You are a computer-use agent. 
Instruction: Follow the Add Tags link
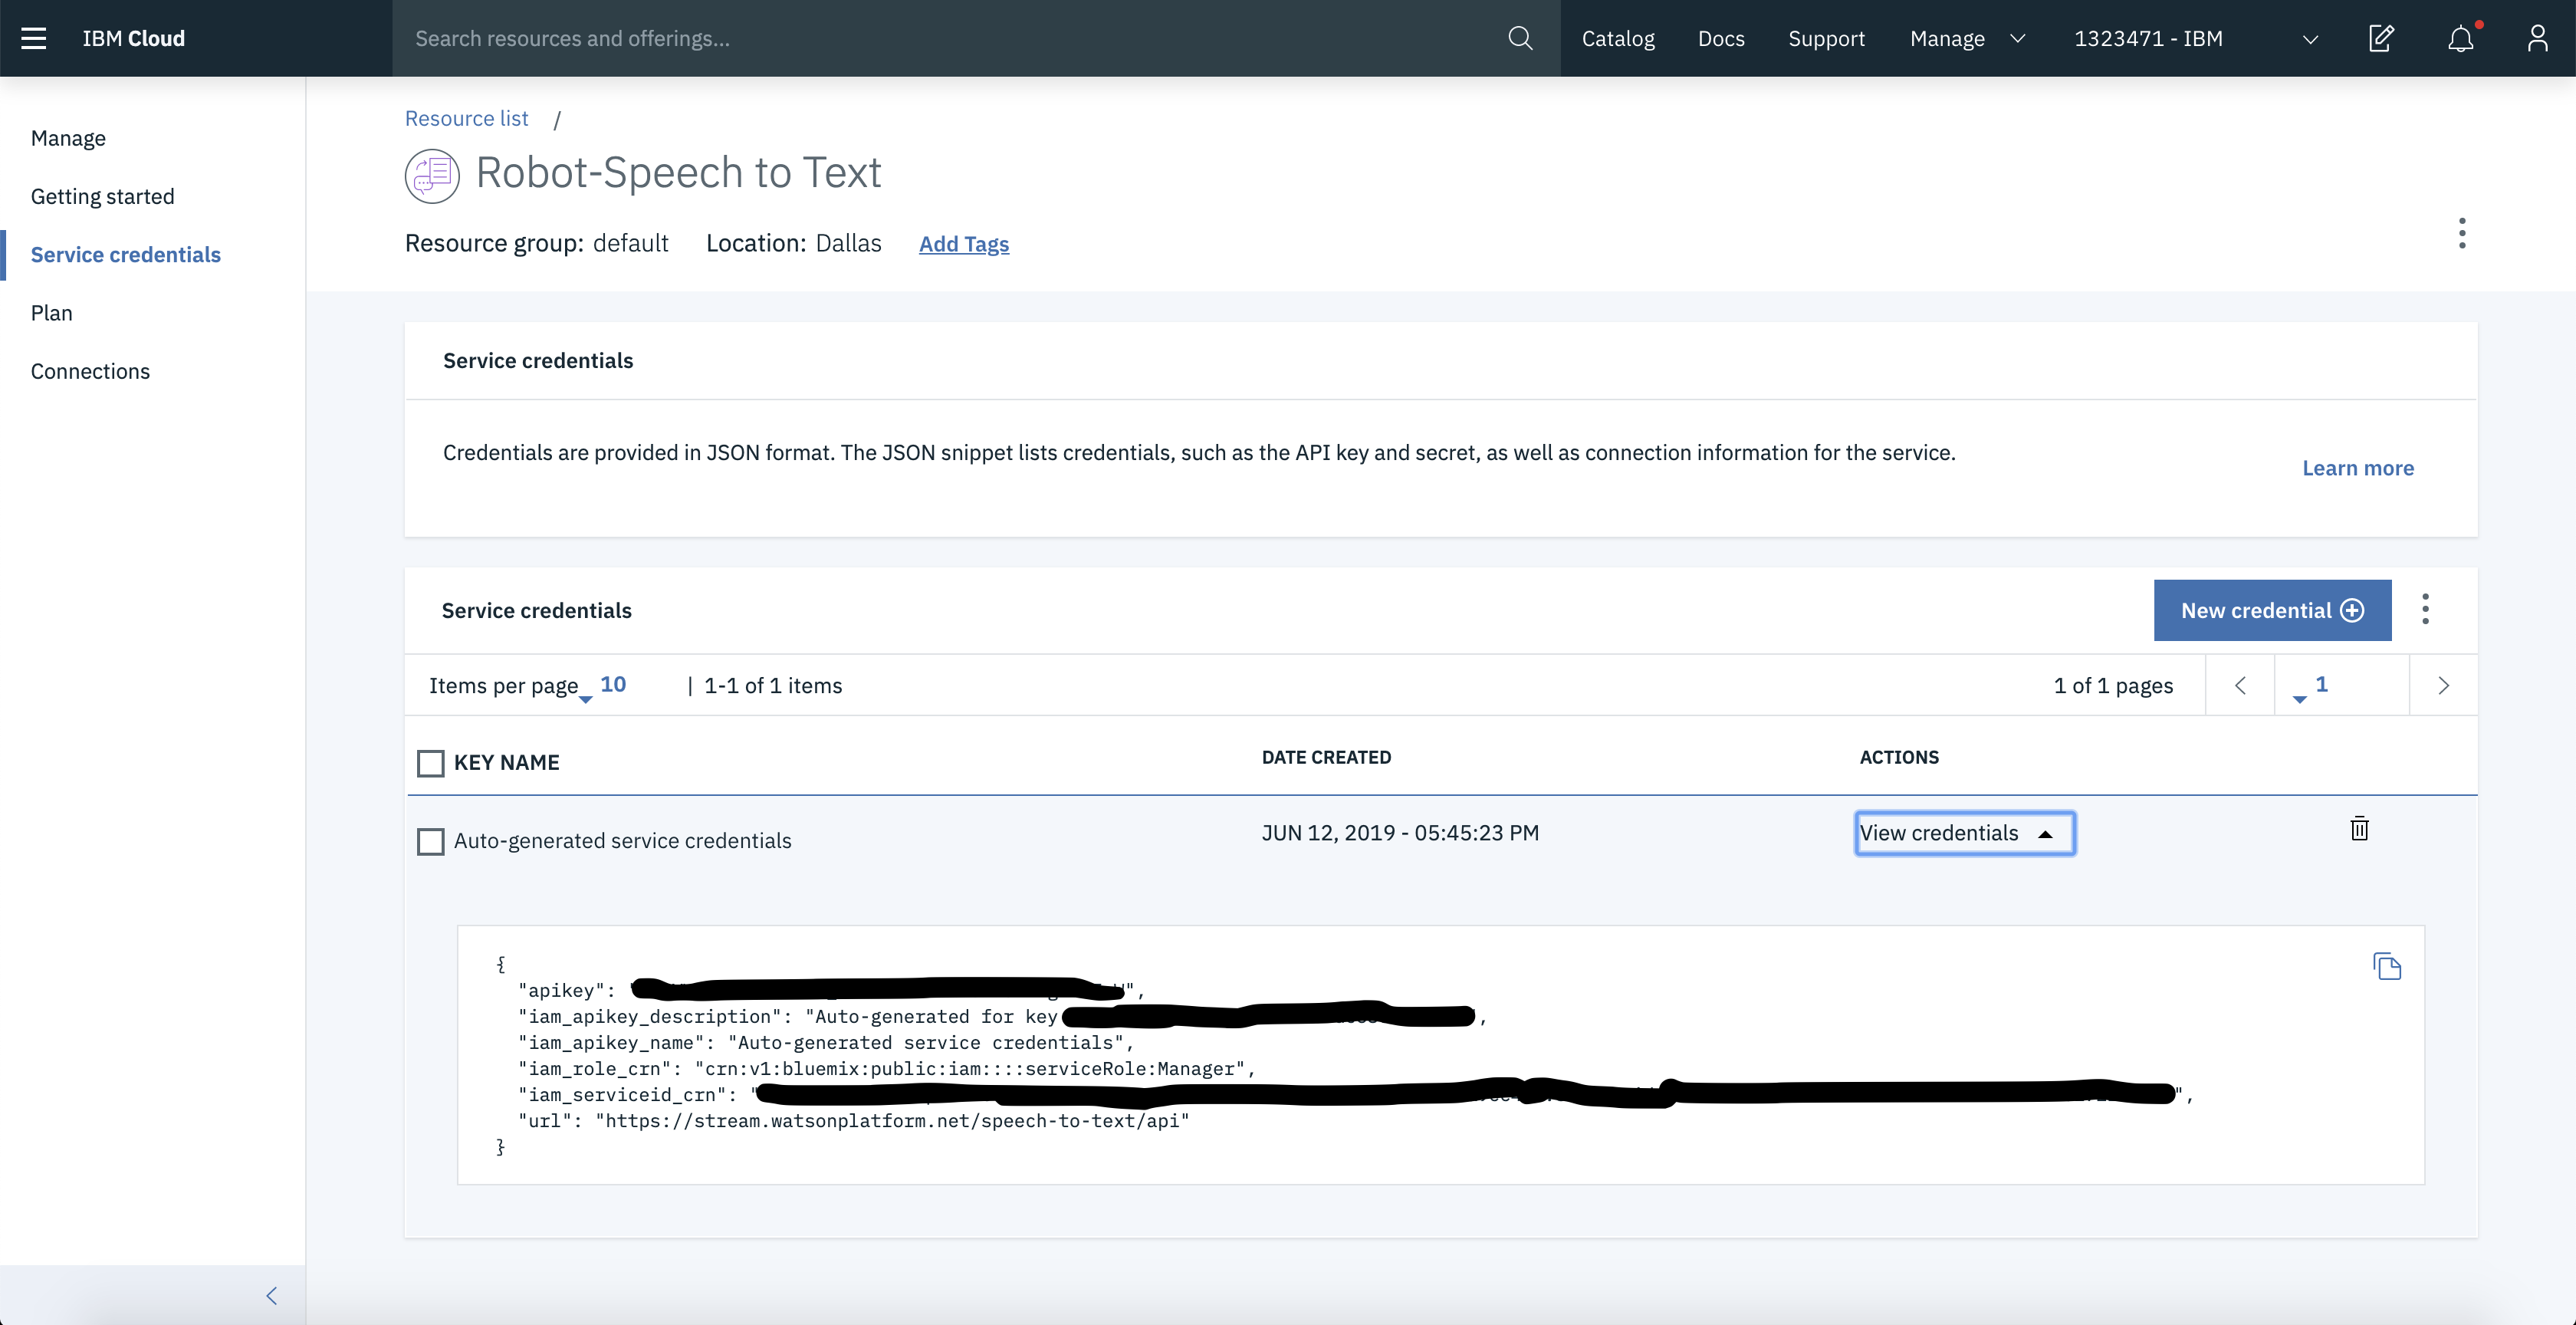click(963, 244)
